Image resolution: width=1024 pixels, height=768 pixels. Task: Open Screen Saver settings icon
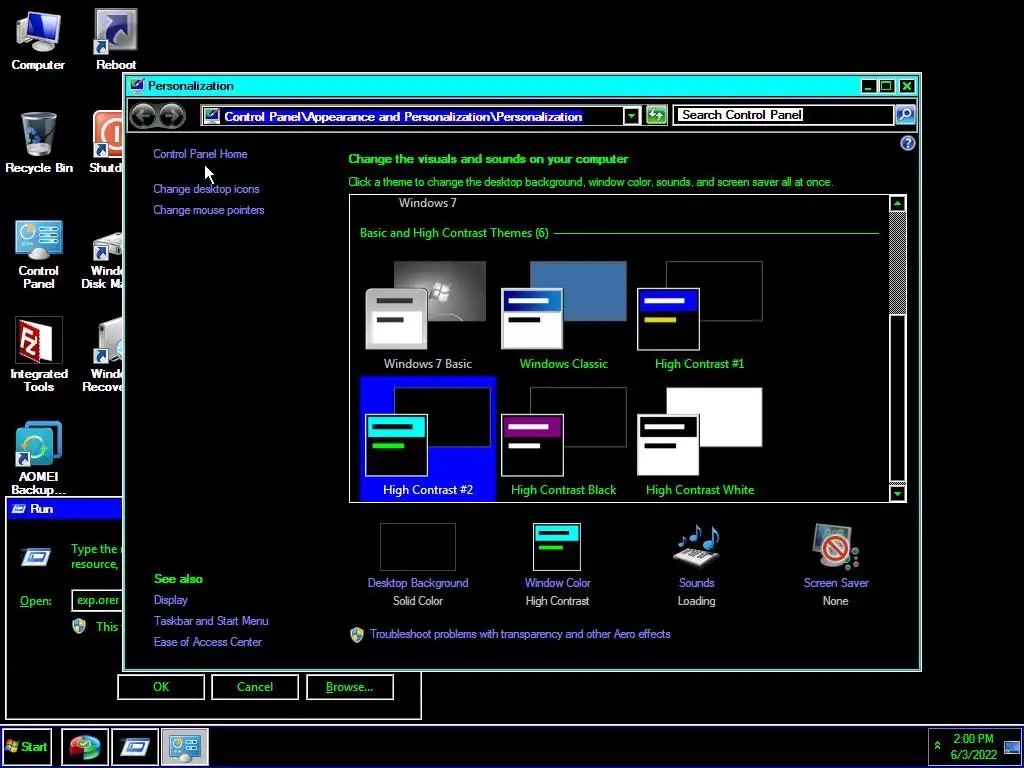pos(835,547)
